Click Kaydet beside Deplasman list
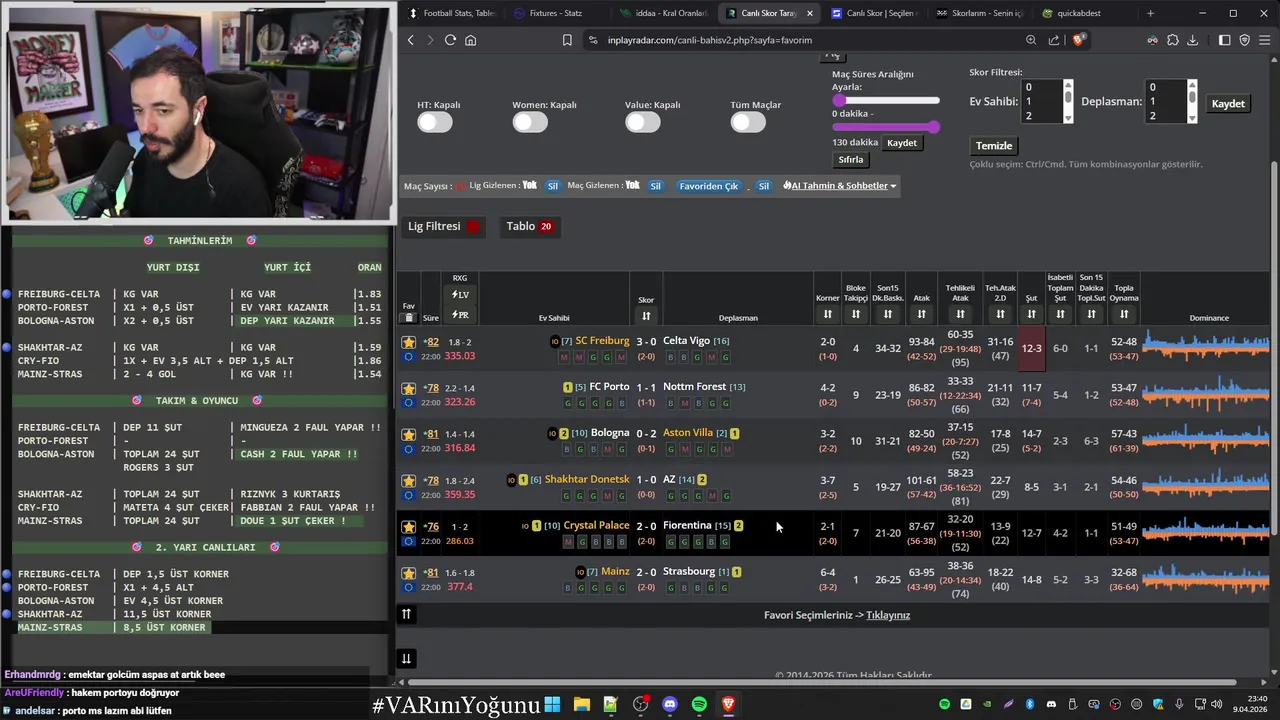 [x=1228, y=104]
